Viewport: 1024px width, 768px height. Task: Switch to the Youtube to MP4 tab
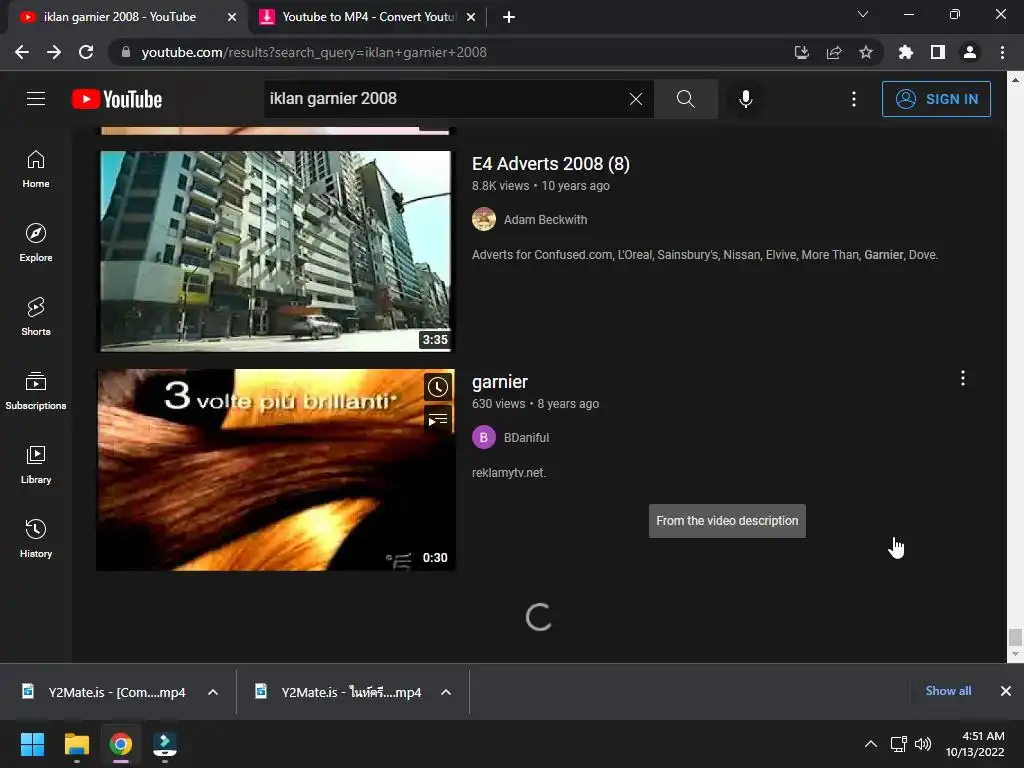(369, 17)
